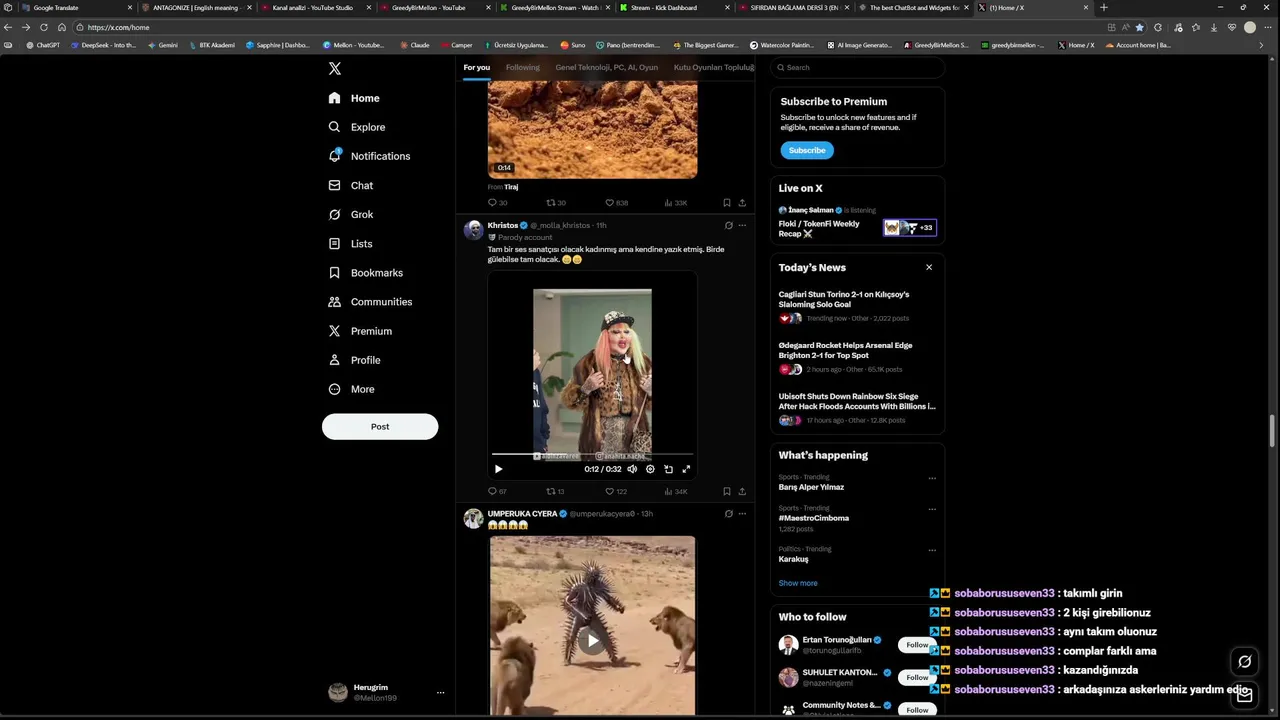Open Khristos video settings gear
1280x720 pixels.
click(x=650, y=469)
